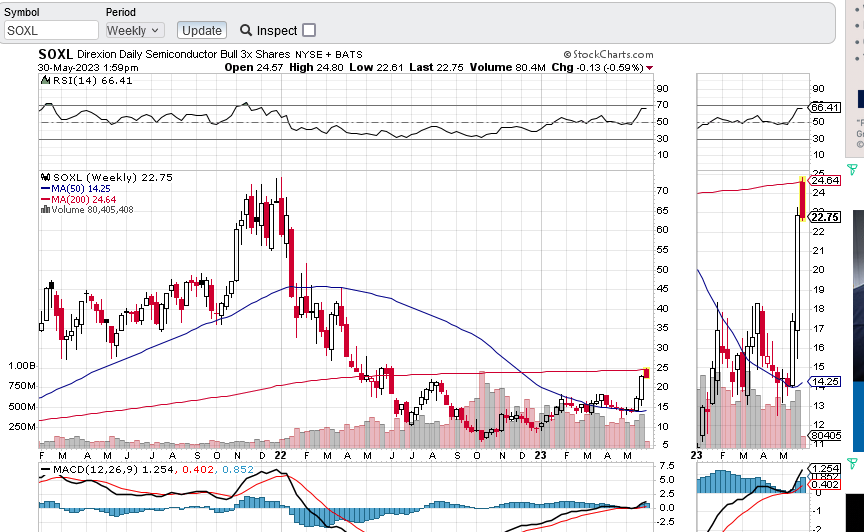This screenshot has height=532, width=864.
Task: Click the Inspect magnifying glass icon
Action: [x=246, y=30]
